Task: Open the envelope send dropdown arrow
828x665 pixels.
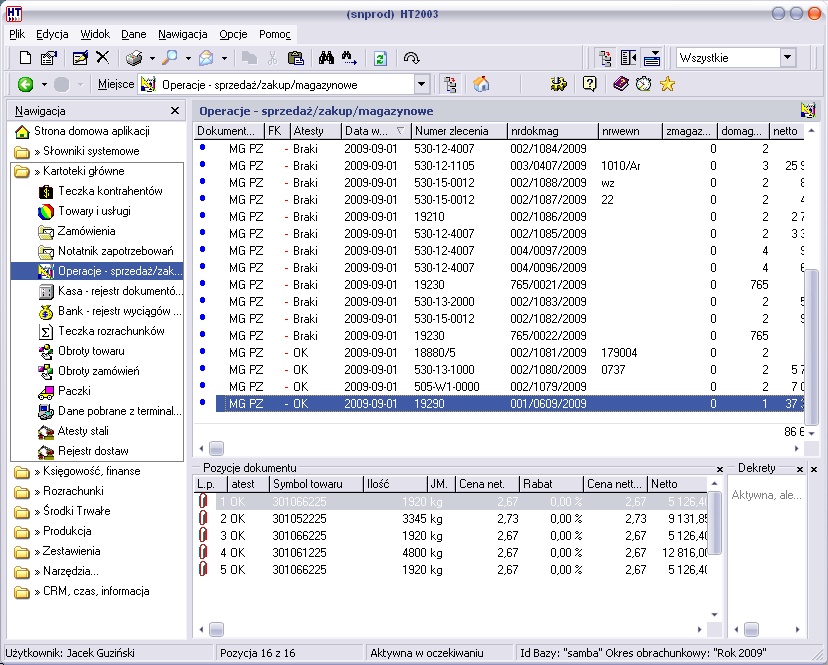Action: [x=224, y=58]
